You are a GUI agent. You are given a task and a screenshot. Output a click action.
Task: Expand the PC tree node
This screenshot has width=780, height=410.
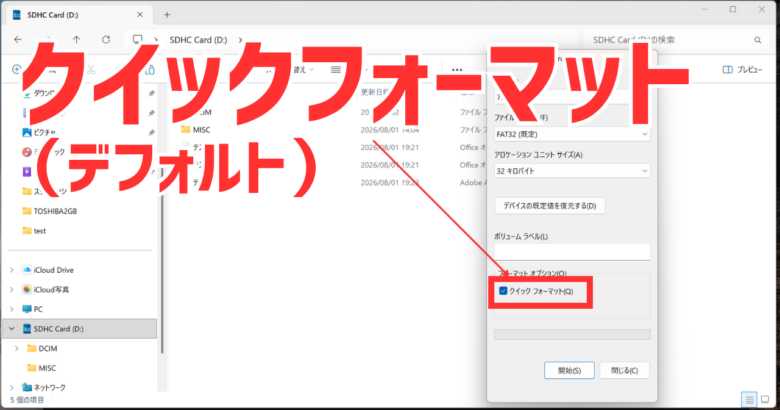(12, 309)
